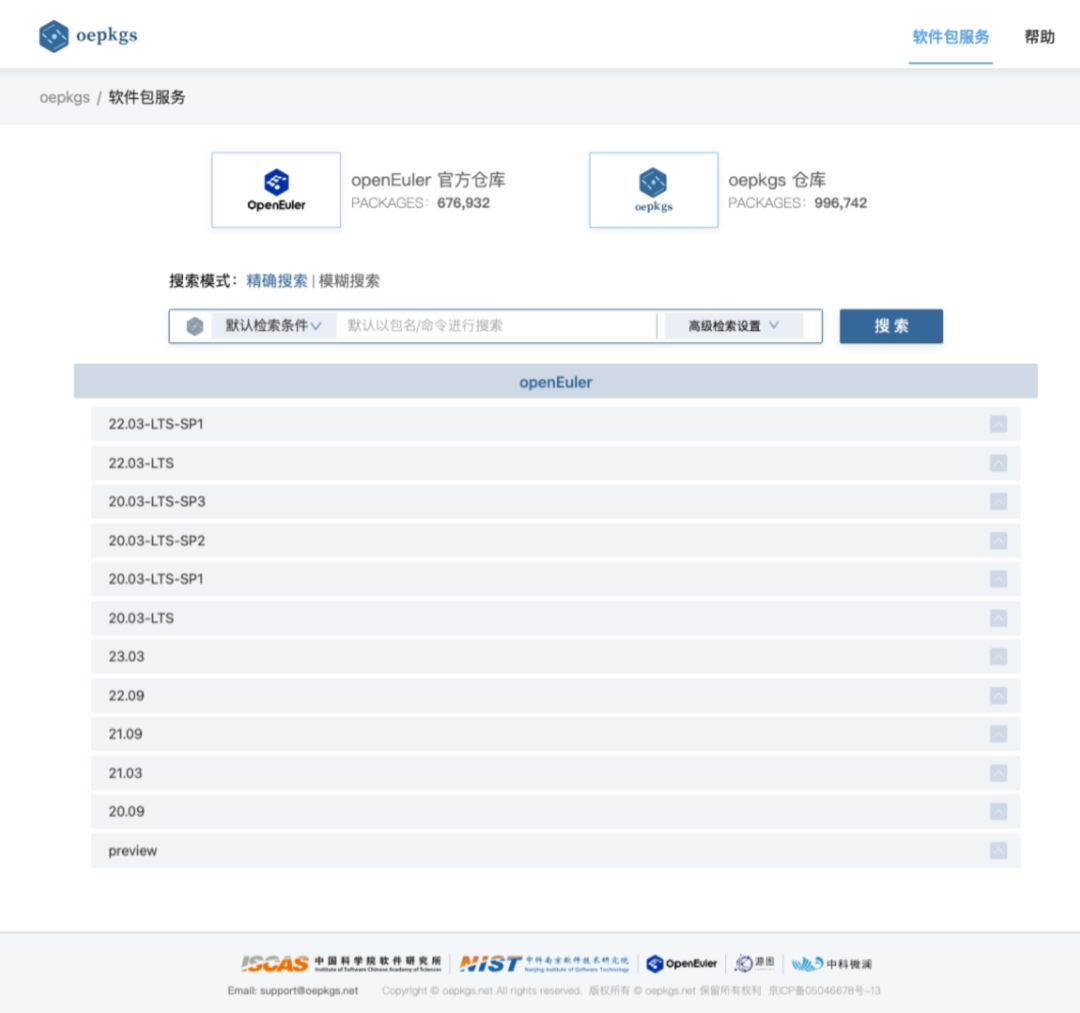Screen dimensions: 1080x1013
Task: Click hexagon icon in search box
Action: pos(195,326)
